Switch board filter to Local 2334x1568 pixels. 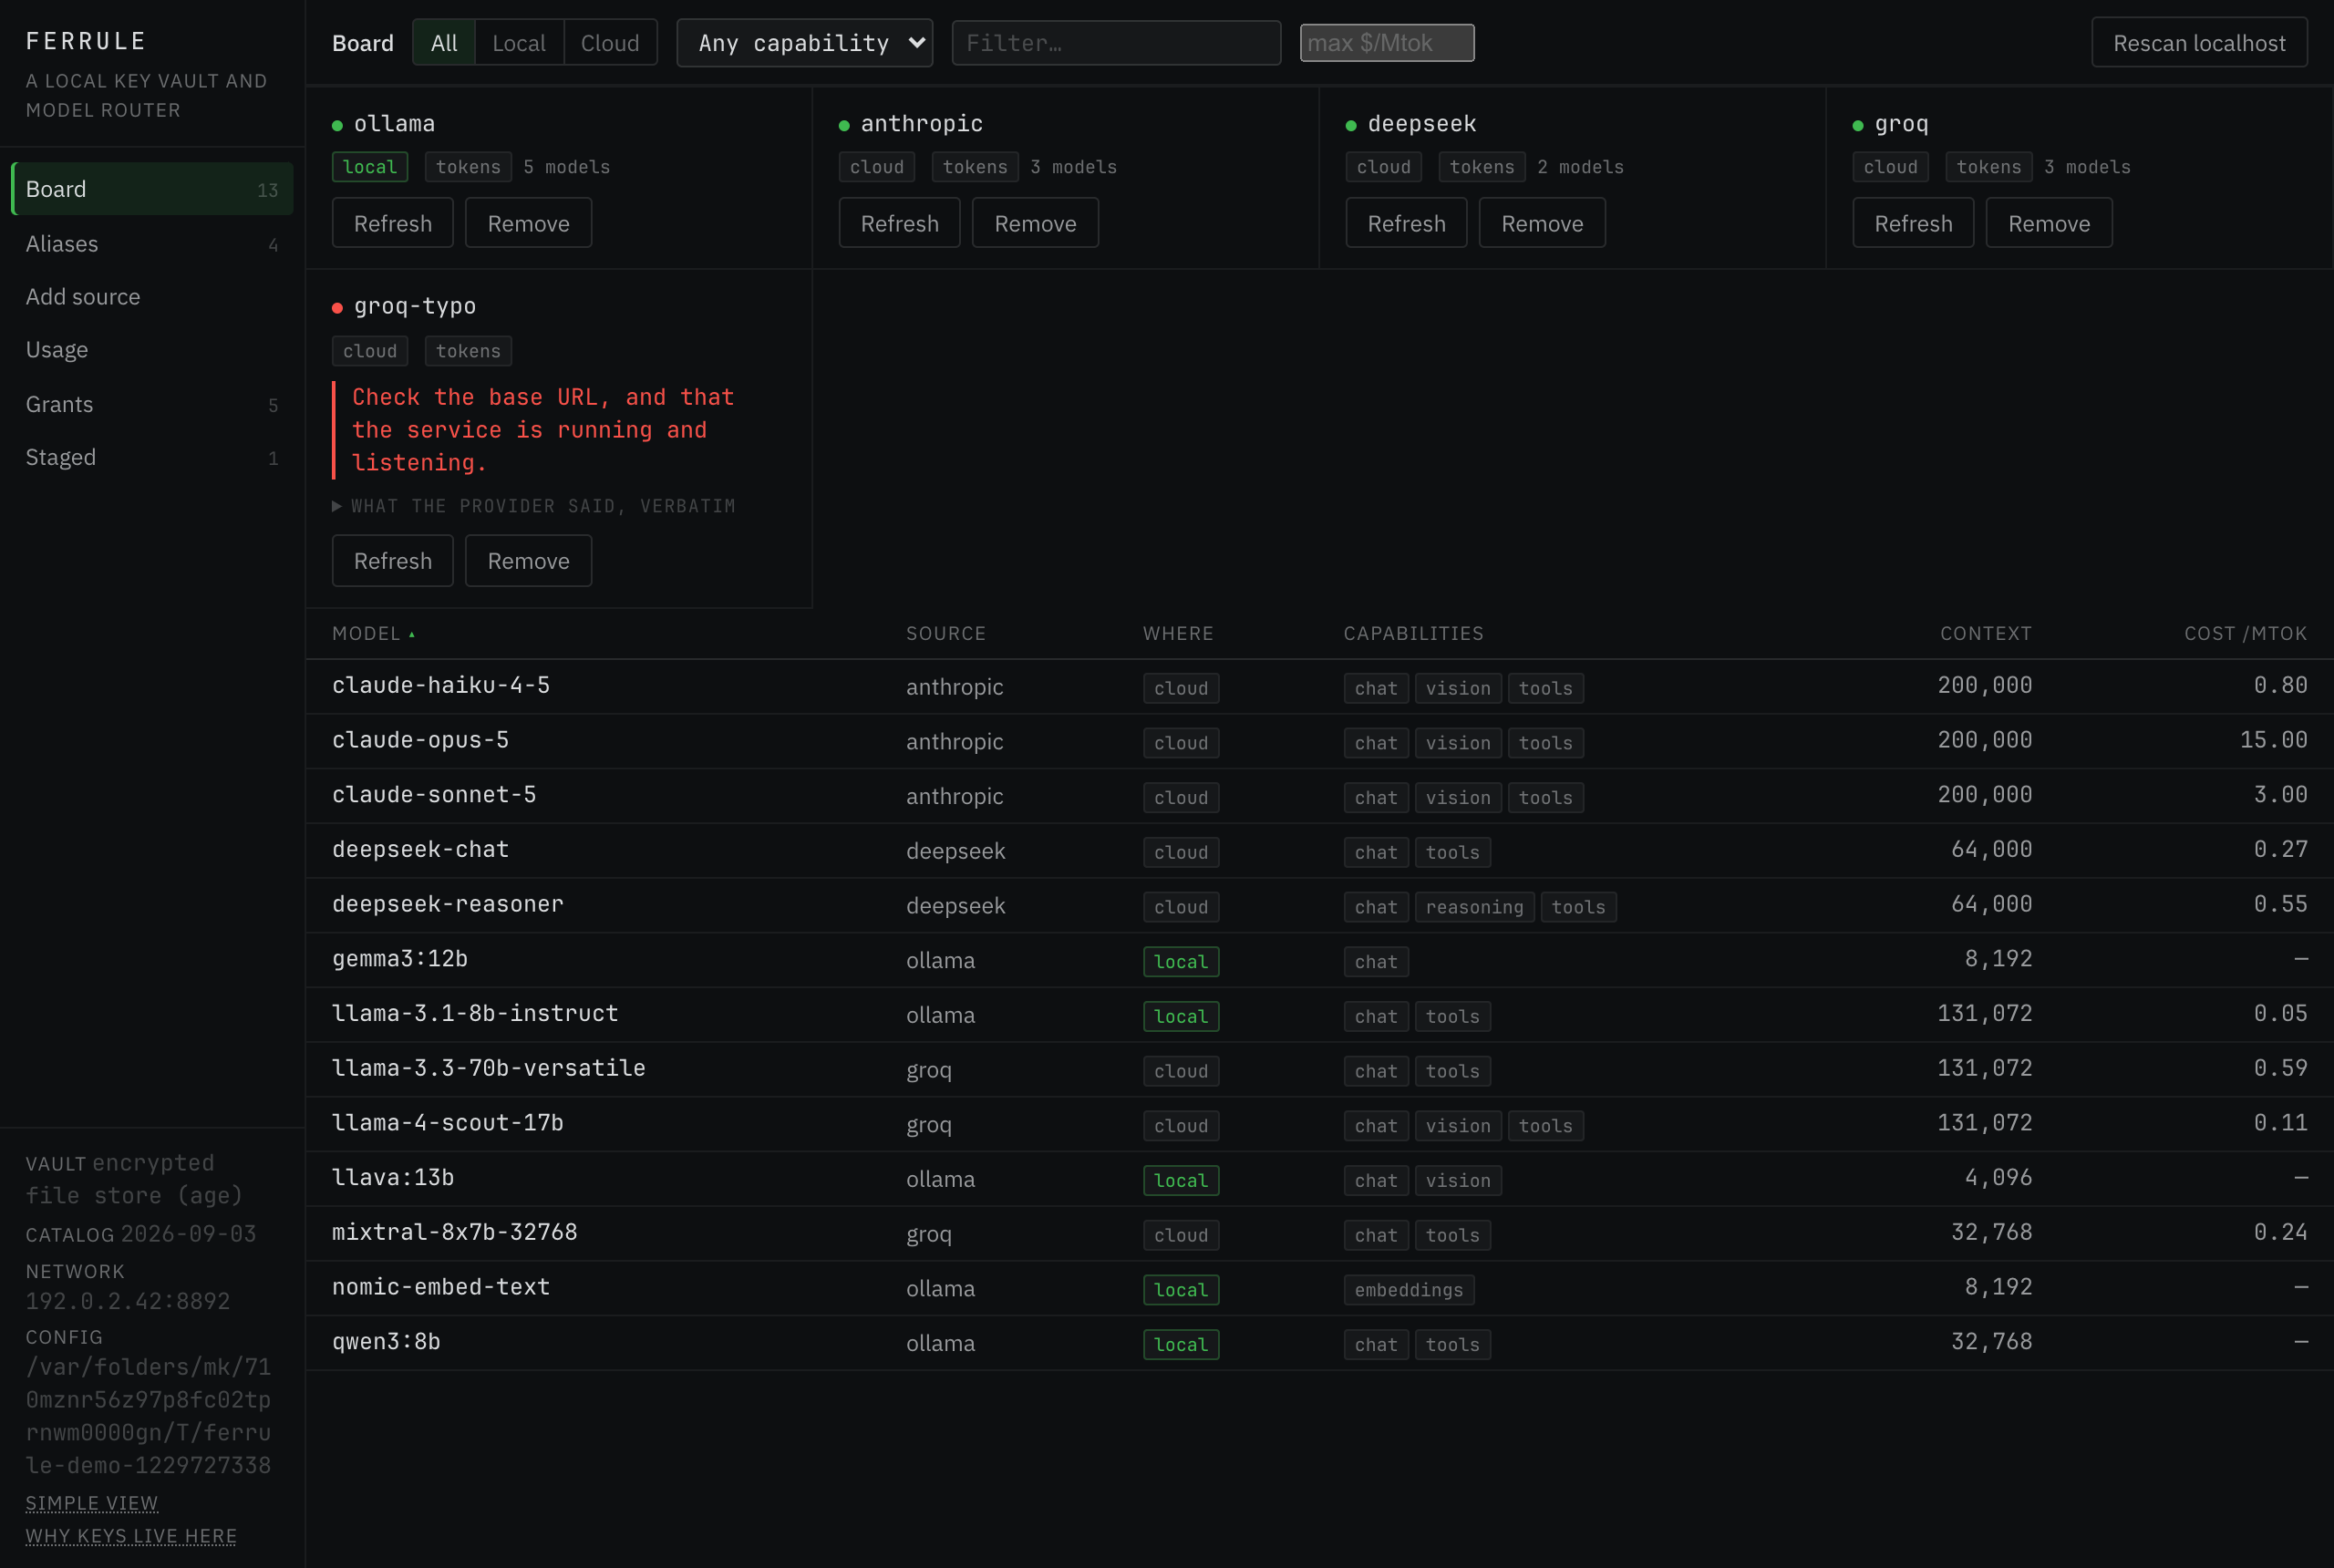(x=519, y=43)
